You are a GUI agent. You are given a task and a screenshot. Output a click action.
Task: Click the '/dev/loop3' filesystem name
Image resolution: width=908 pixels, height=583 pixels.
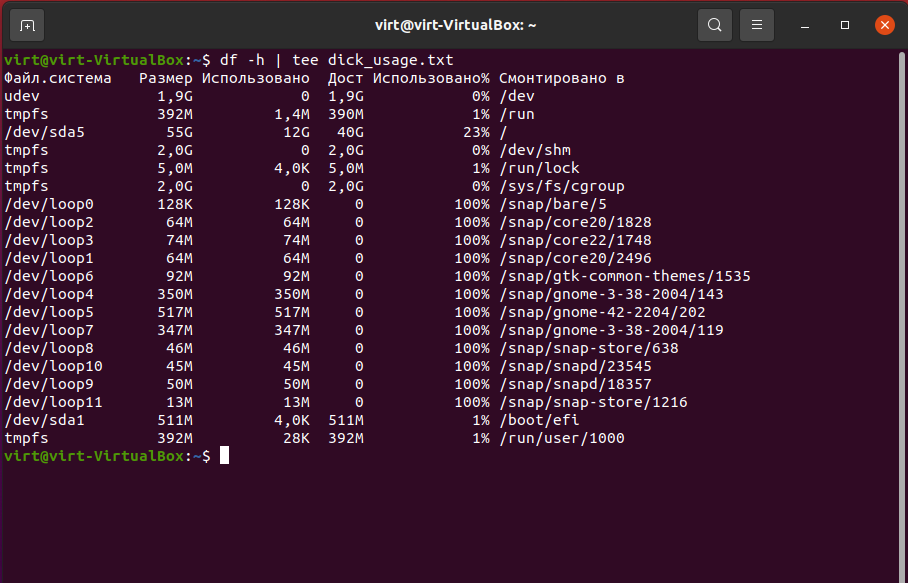[x=49, y=240]
